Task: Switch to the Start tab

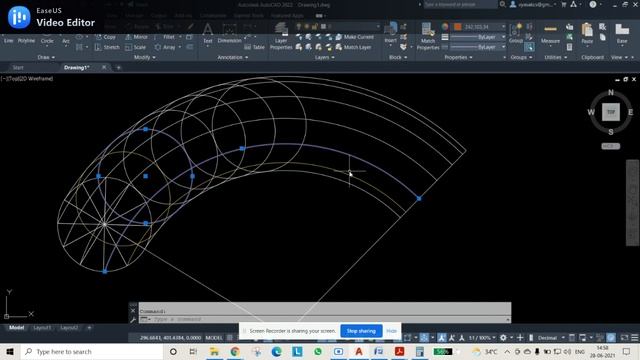Action: pyautogui.click(x=18, y=67)
